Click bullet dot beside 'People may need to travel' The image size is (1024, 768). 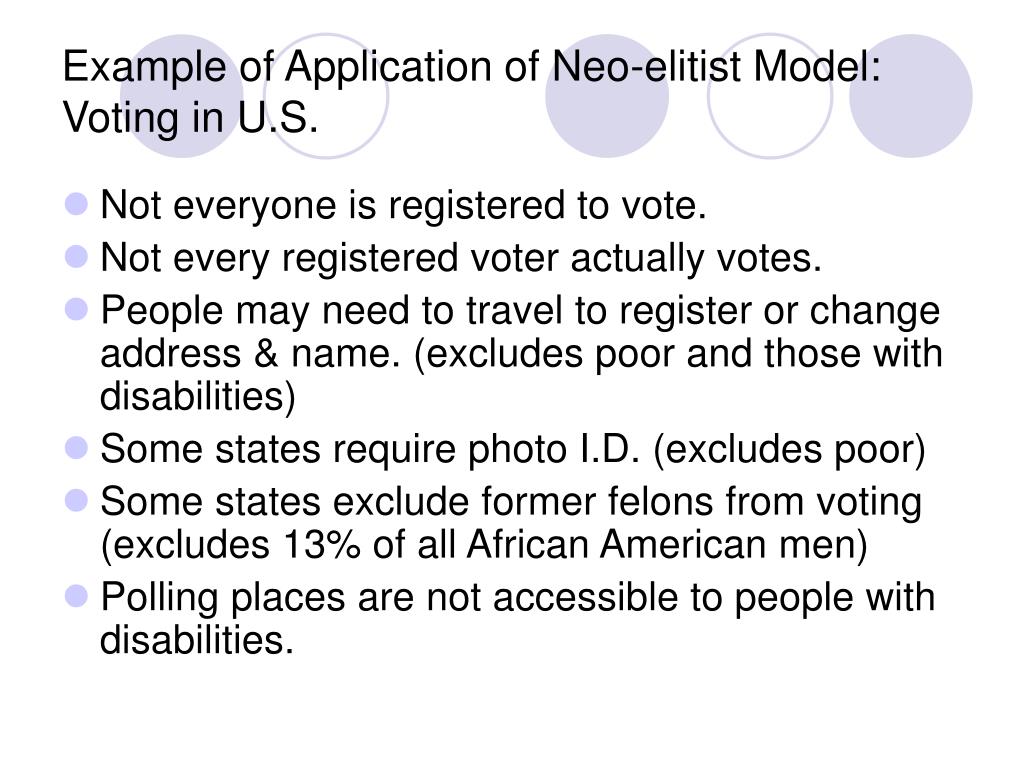pyautogui.click(x=77, y=309)
